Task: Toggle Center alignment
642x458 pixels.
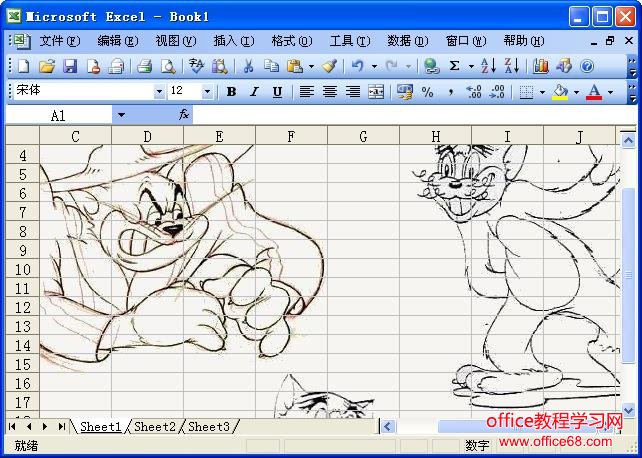Action: (x=330, y=92)
